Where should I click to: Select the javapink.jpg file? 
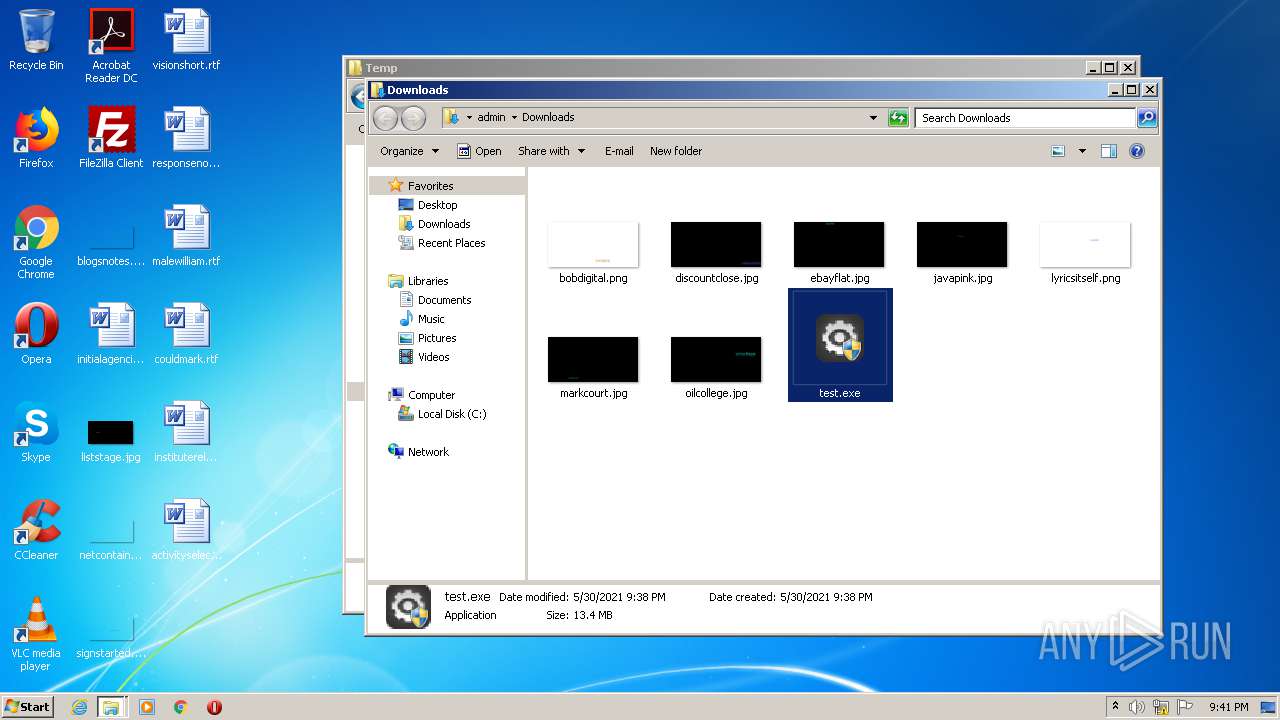coord(962,253)
